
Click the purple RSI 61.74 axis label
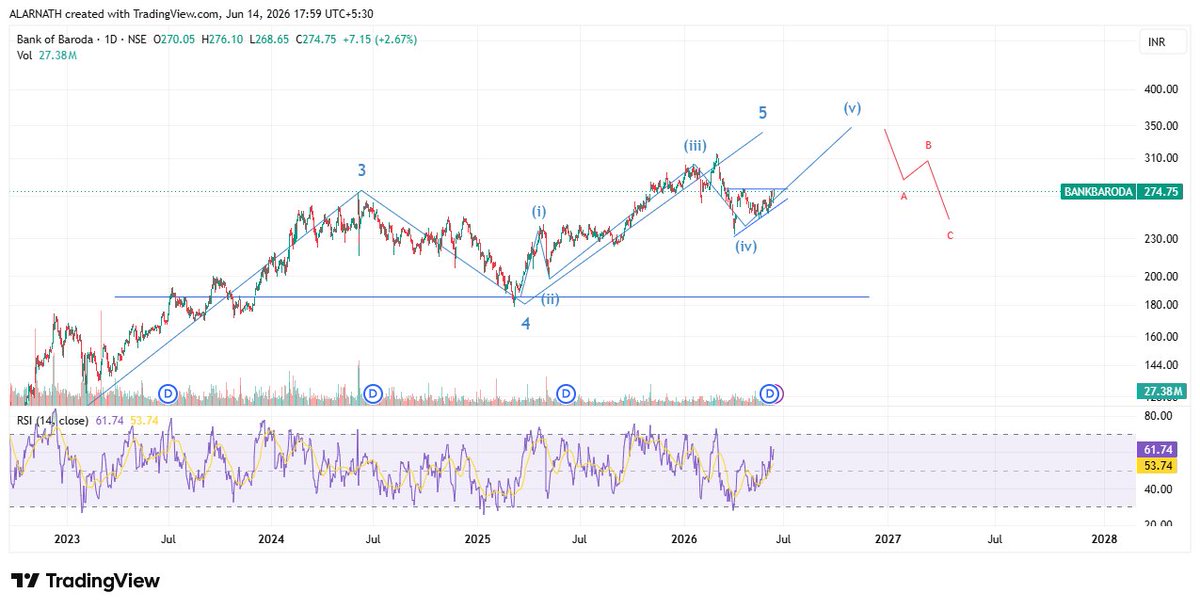(1160, 452)
